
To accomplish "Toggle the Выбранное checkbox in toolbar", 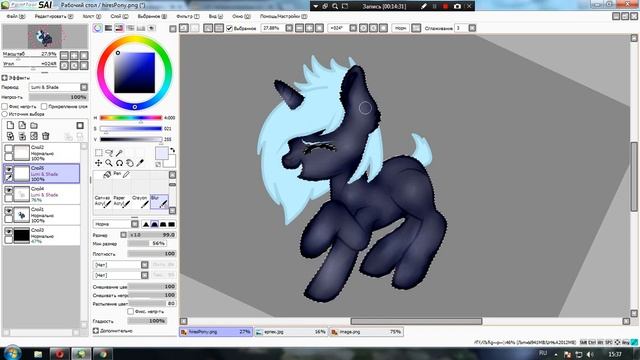I will pyautogui.click(x=229, y=28).
